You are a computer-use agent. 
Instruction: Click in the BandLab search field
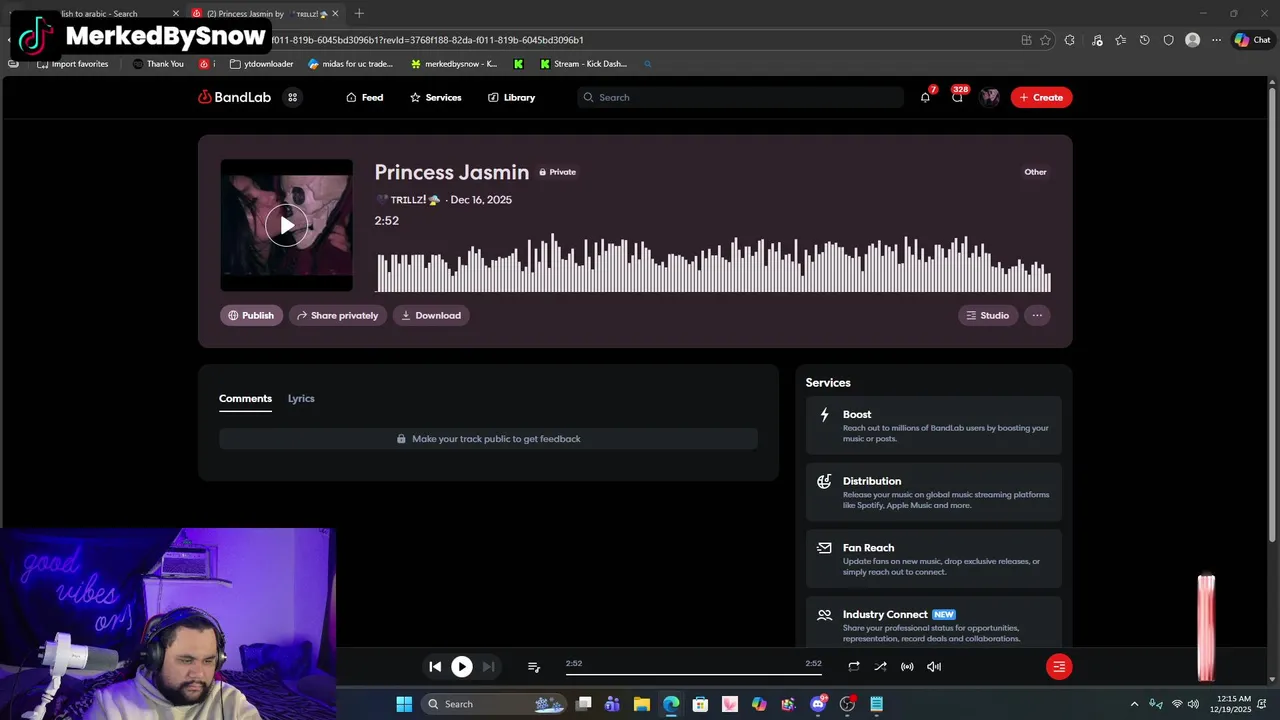coord(740,97)
